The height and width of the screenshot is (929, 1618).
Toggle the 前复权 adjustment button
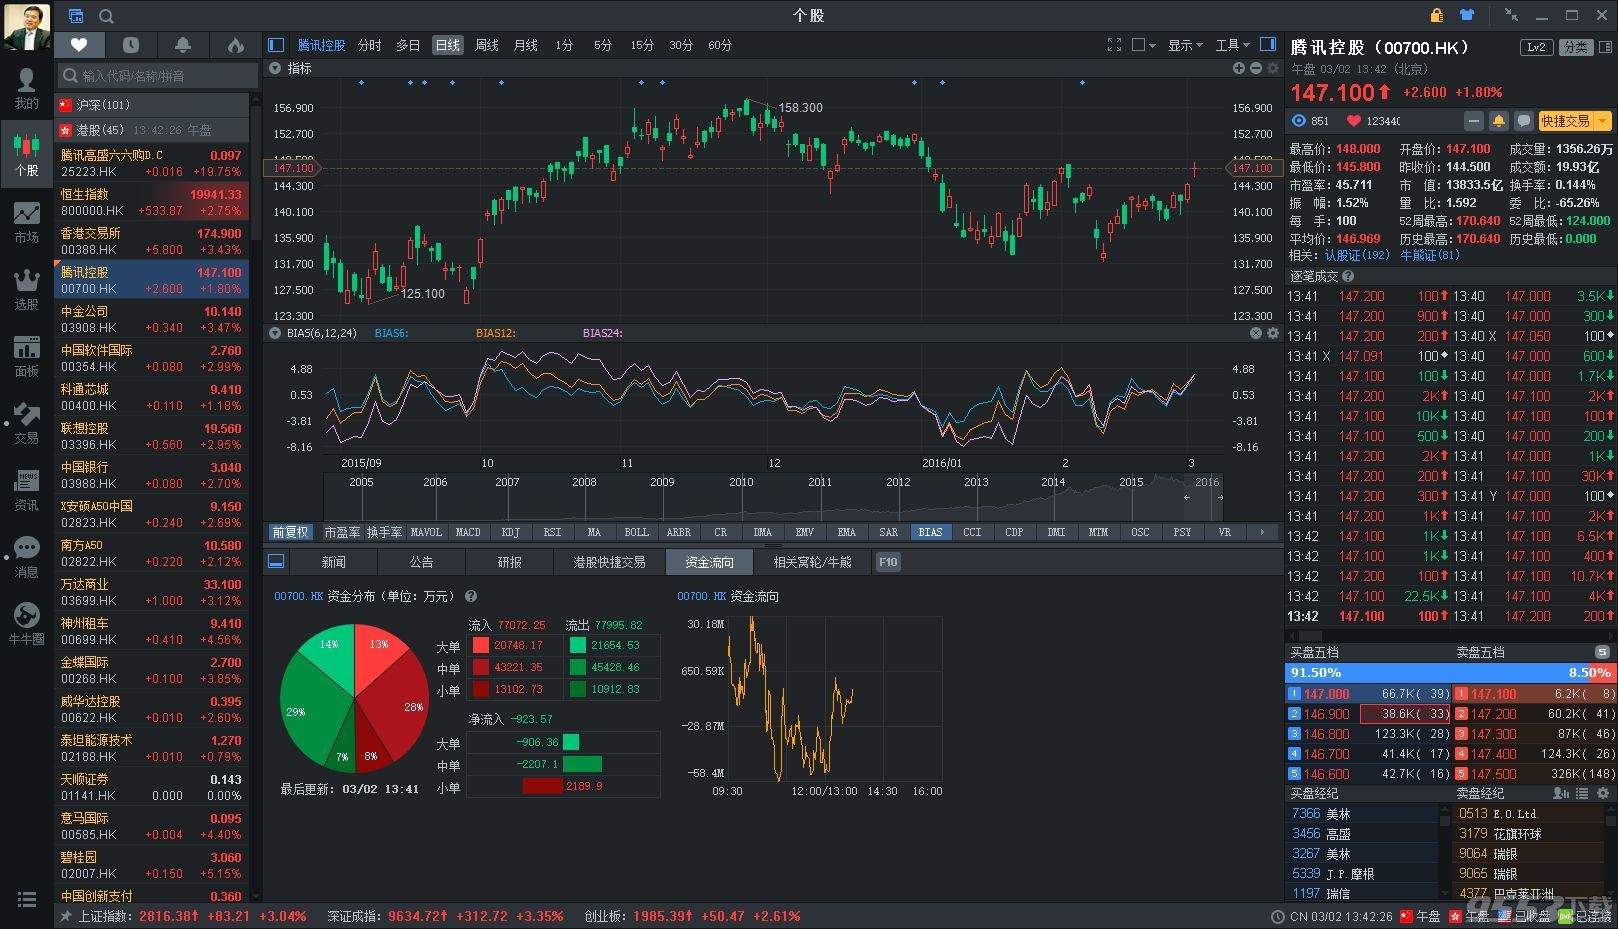[291, 532]
